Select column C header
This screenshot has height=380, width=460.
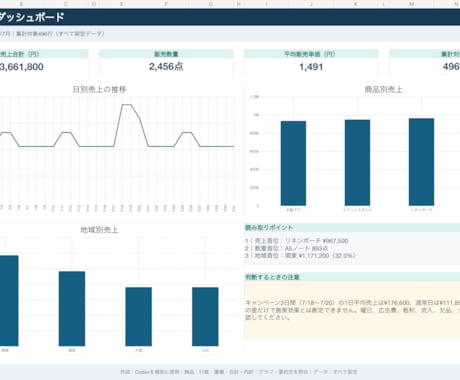click(65, 4)
